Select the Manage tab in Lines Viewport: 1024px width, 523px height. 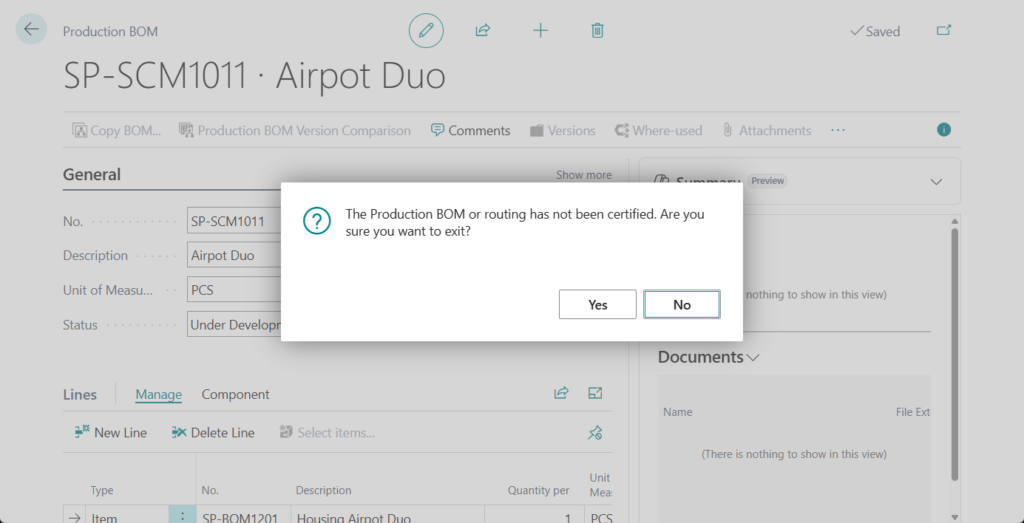(158, 395)
